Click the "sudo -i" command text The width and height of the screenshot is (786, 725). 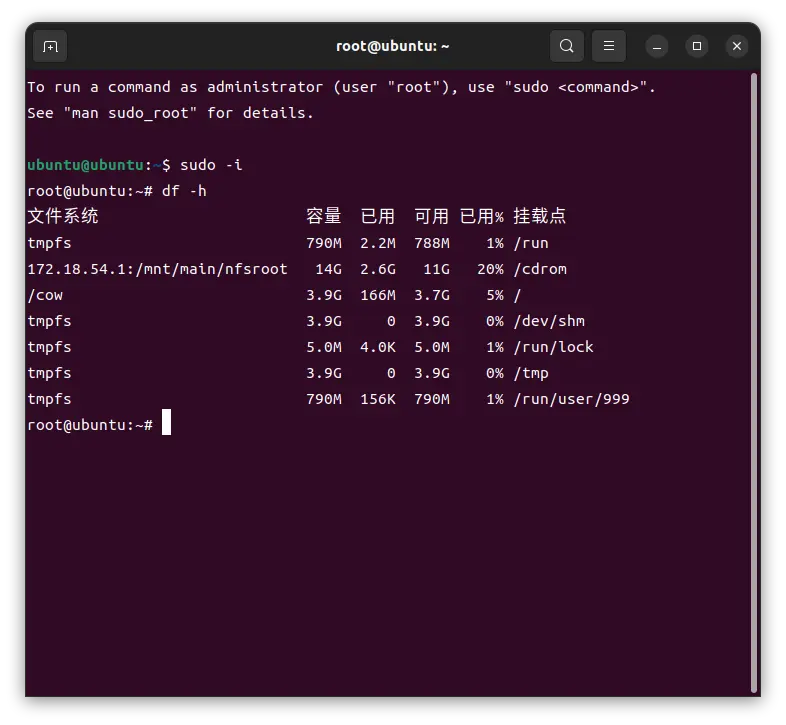click(211, 165)
